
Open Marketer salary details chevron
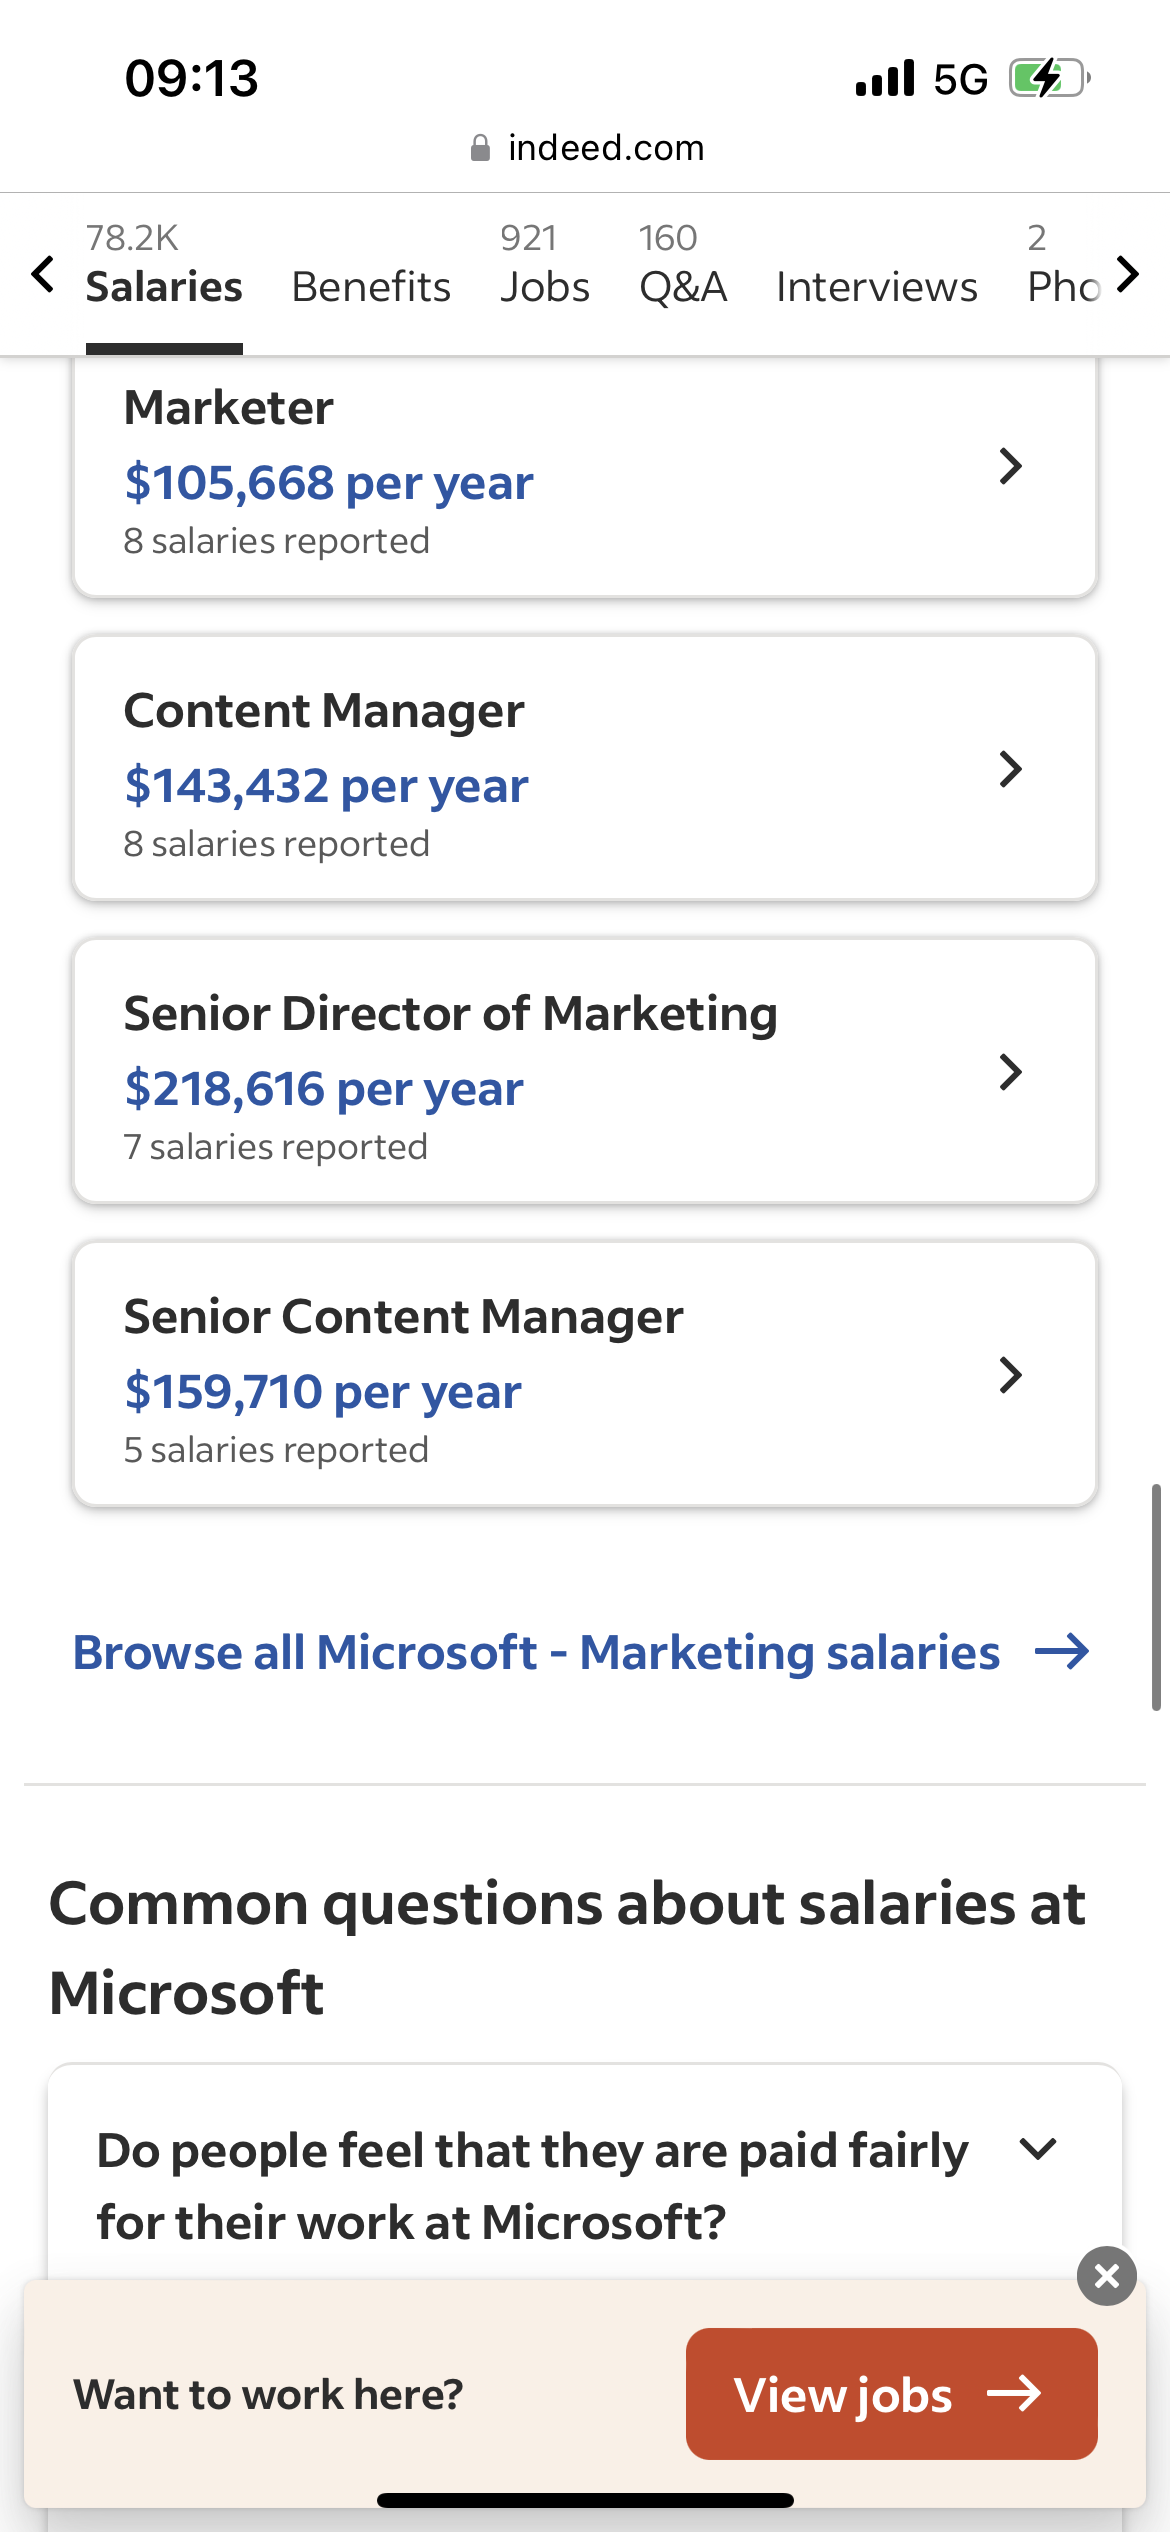[1011, 466]
